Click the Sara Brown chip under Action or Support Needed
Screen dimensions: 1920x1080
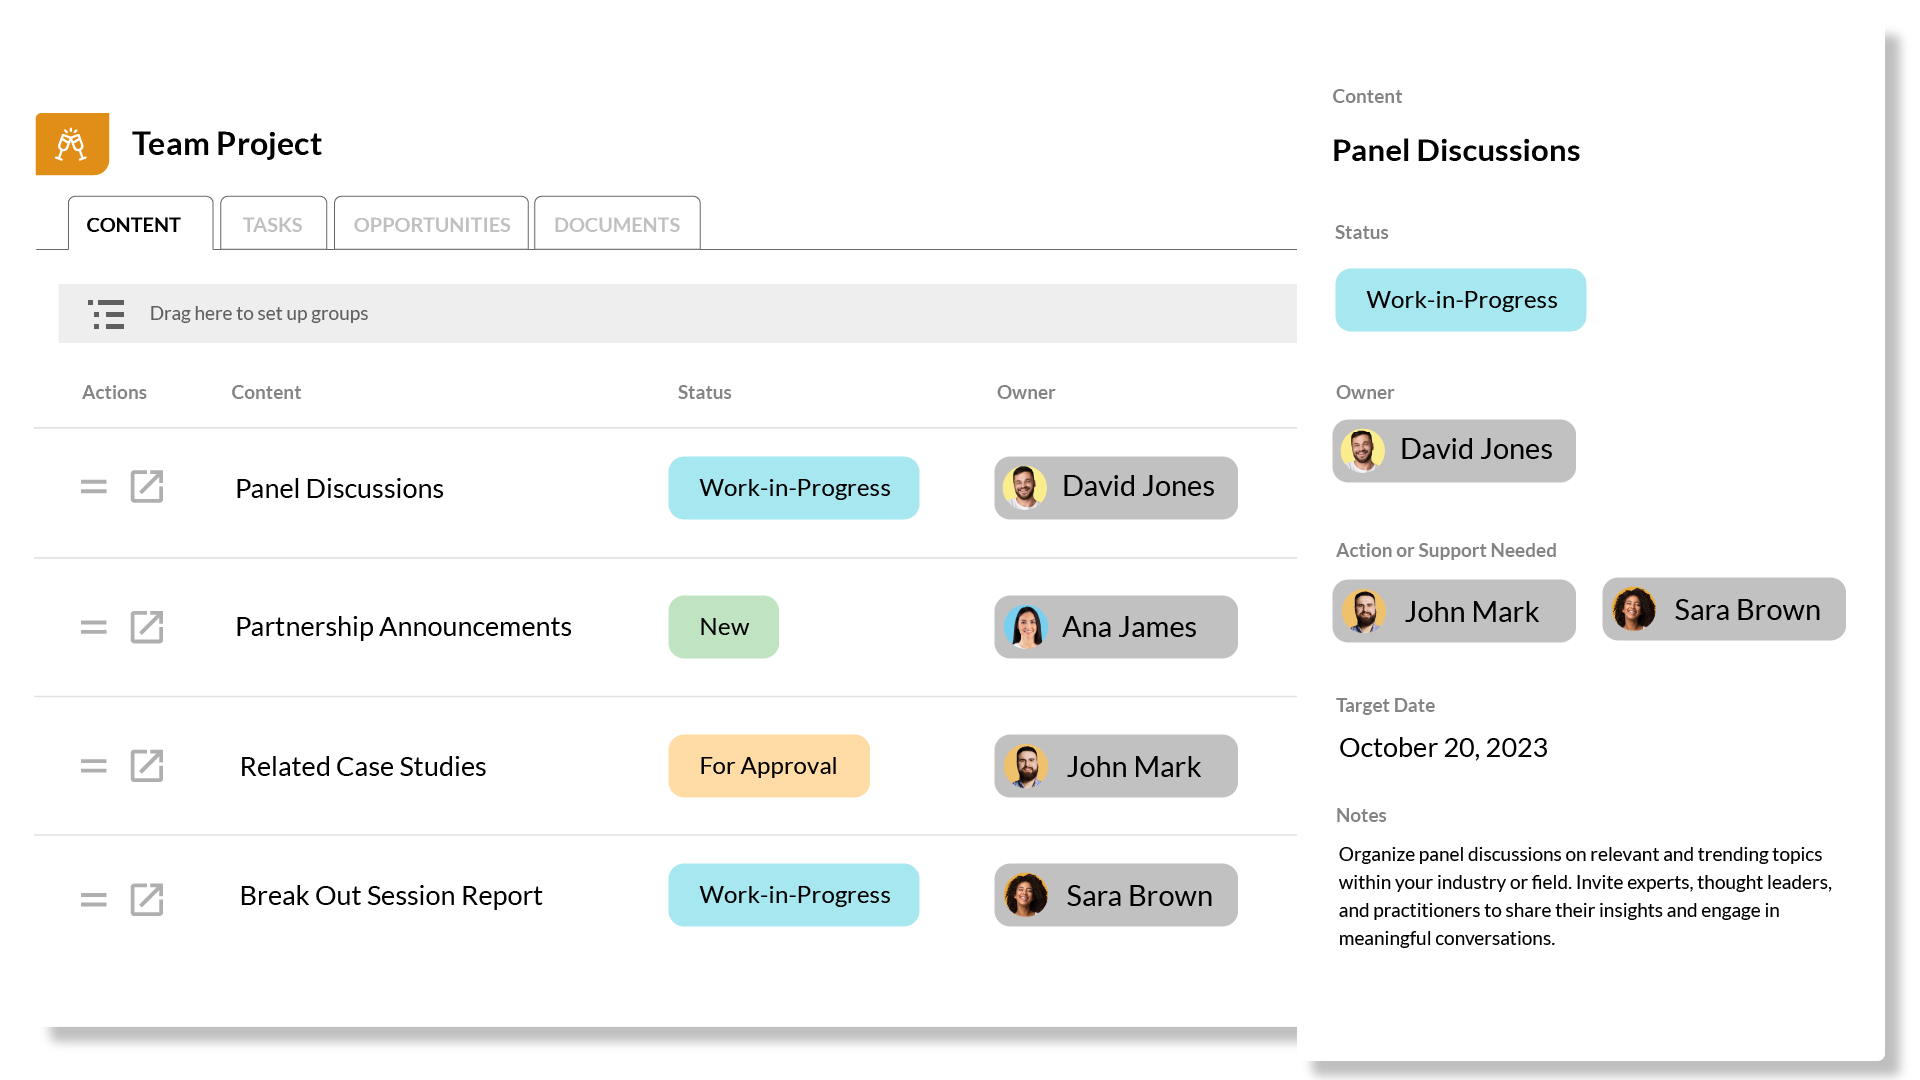[1724, 609]
